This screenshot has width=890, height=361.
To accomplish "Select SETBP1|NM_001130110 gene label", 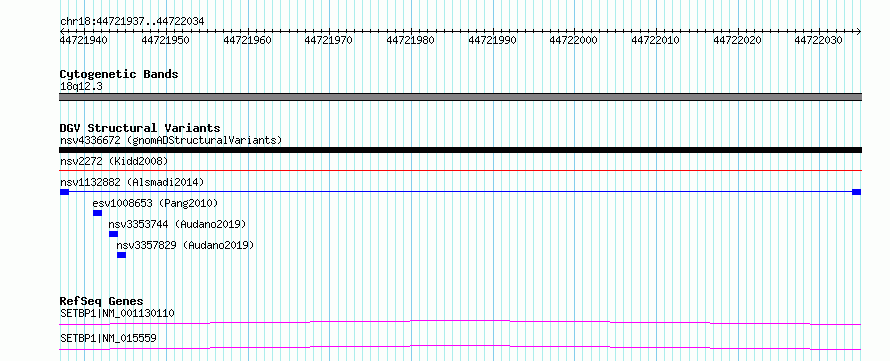I will (x=117, y=313).
